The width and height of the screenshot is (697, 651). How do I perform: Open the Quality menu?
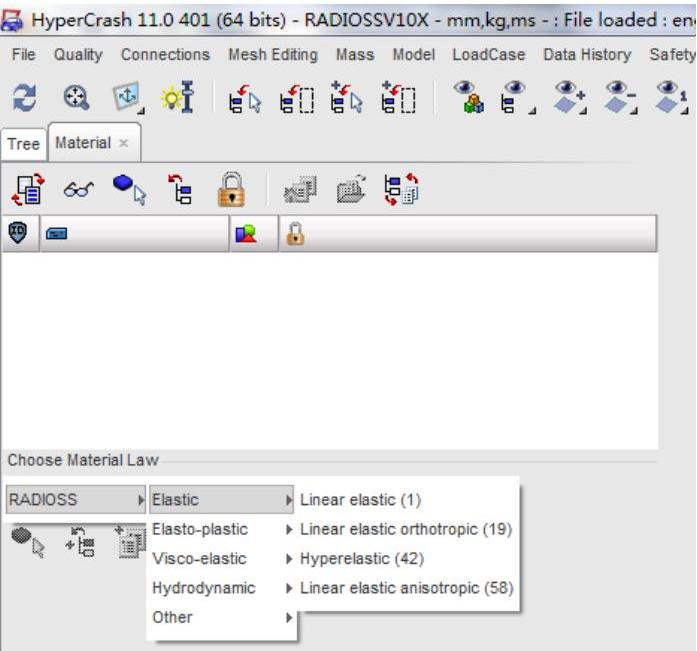coord(78,55)
